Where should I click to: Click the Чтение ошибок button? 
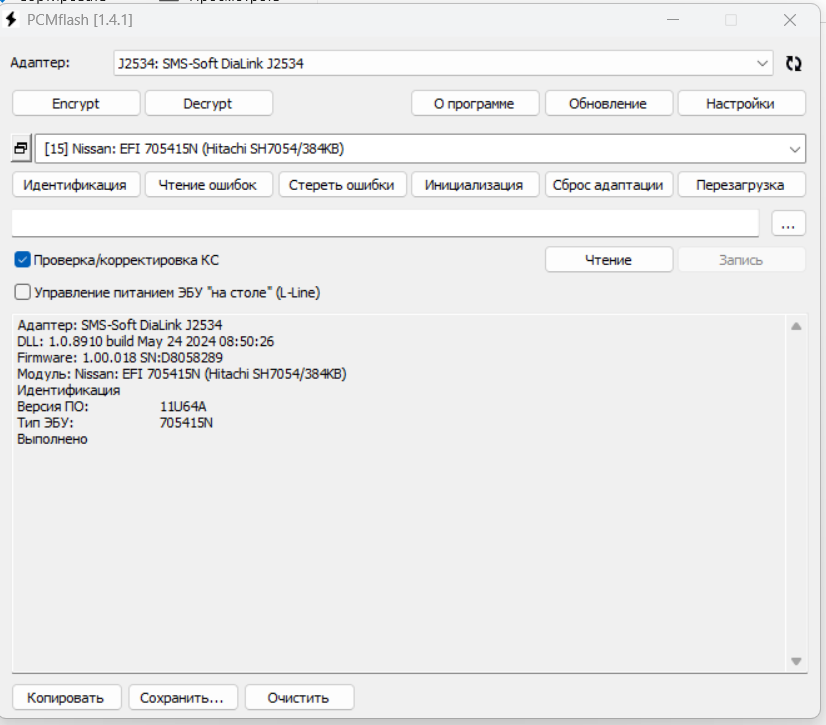pos(209,185)
